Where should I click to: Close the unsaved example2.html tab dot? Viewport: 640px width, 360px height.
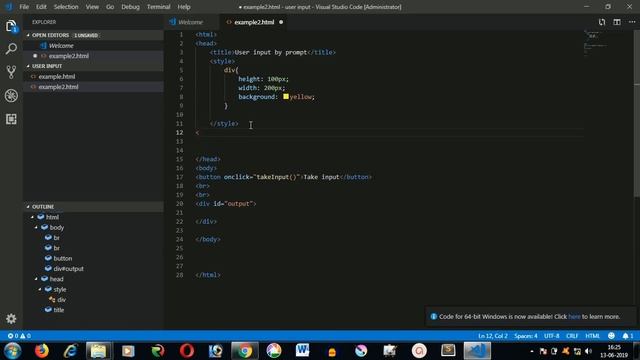(281, 22)
